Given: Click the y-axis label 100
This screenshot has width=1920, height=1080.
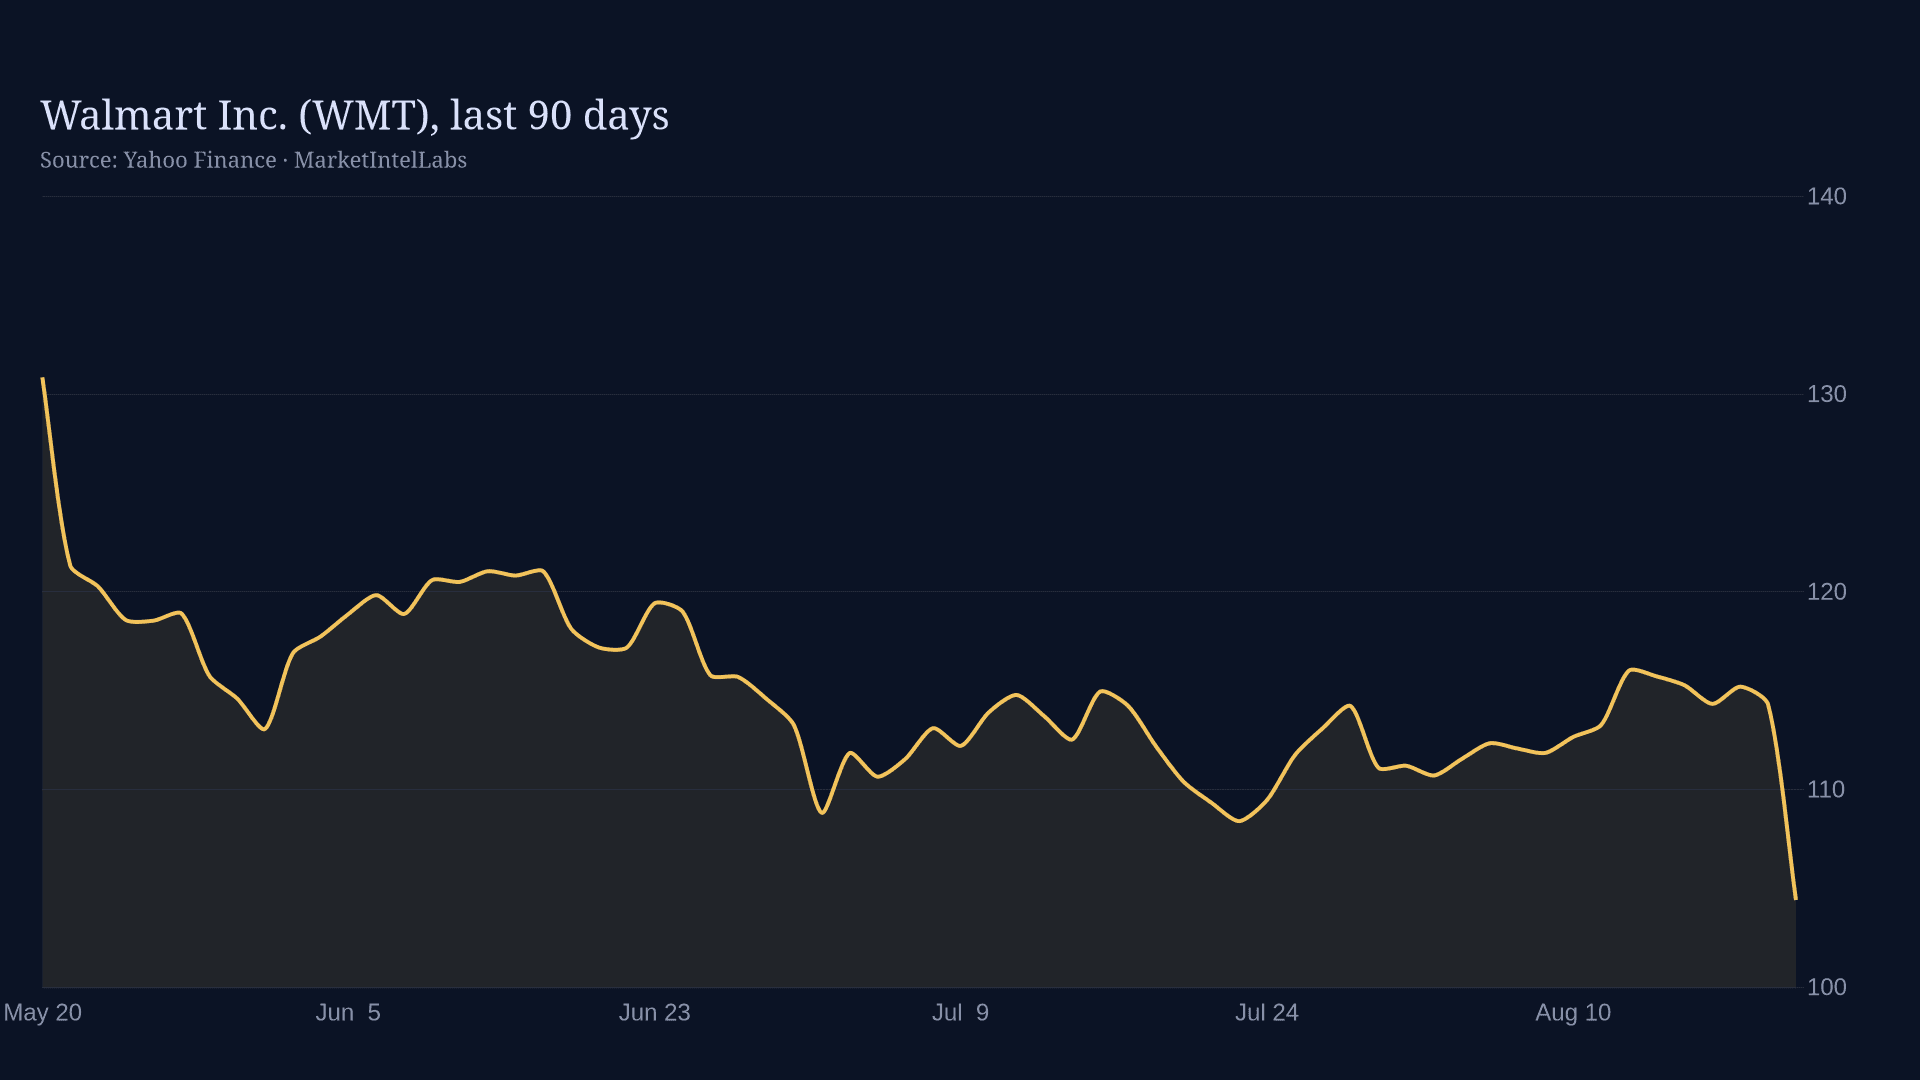Looking at the screenshot, I should pos(1826,987).
